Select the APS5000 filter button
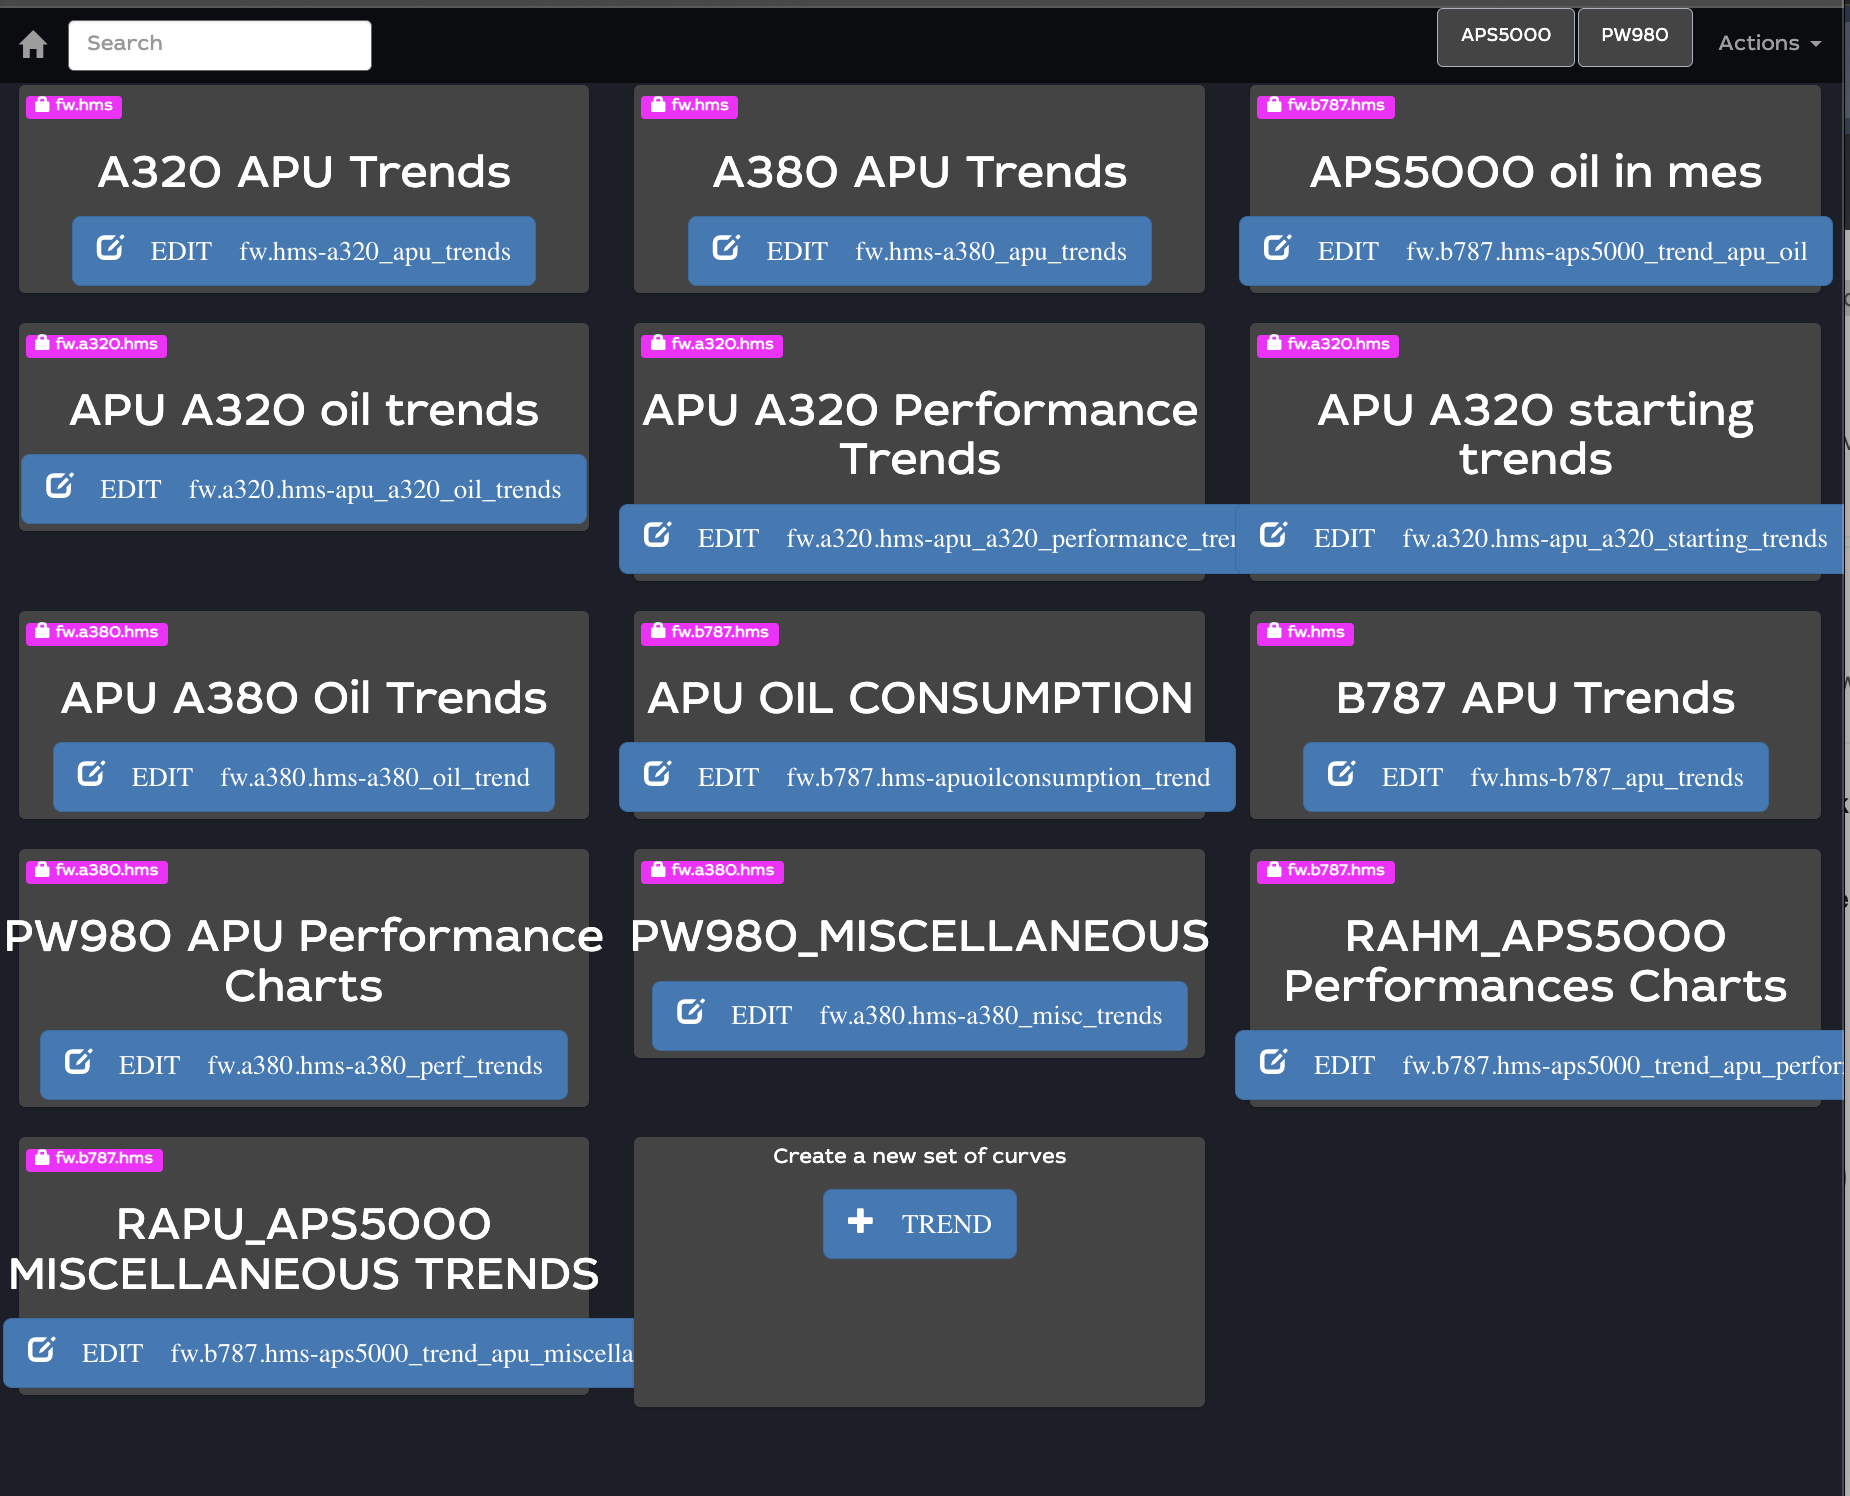The image size is (1850, 1496). (x=1505, y=37)
